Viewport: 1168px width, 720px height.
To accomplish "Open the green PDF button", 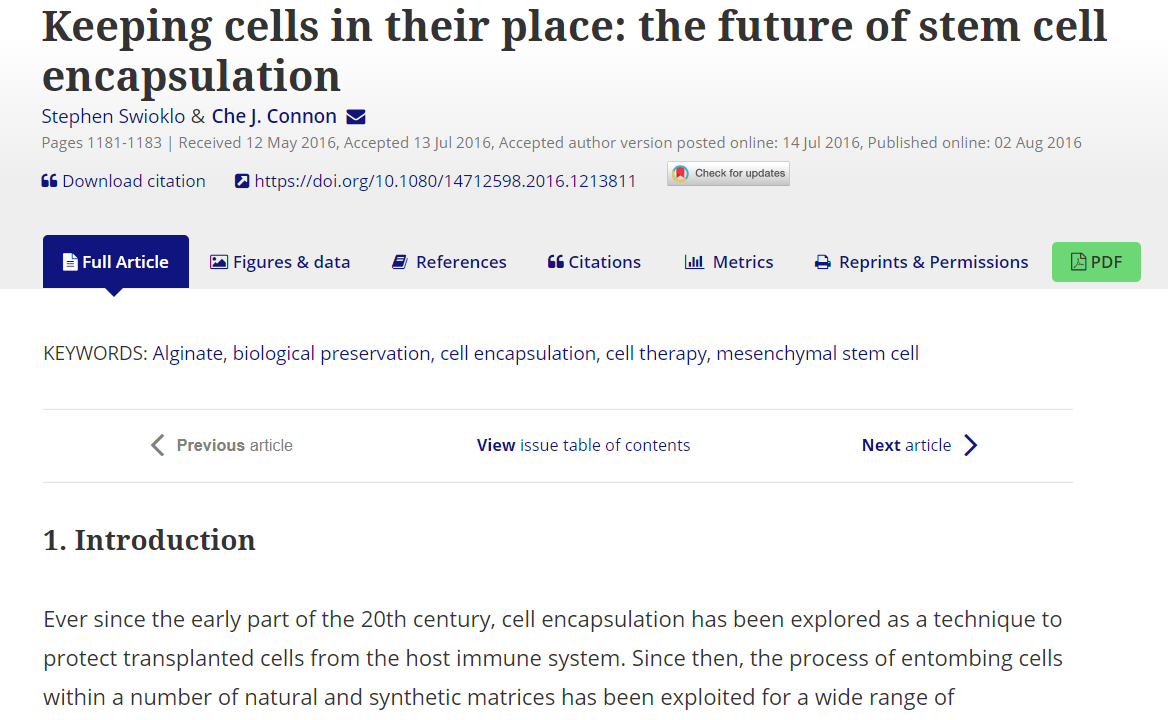I will [1096, 262].
